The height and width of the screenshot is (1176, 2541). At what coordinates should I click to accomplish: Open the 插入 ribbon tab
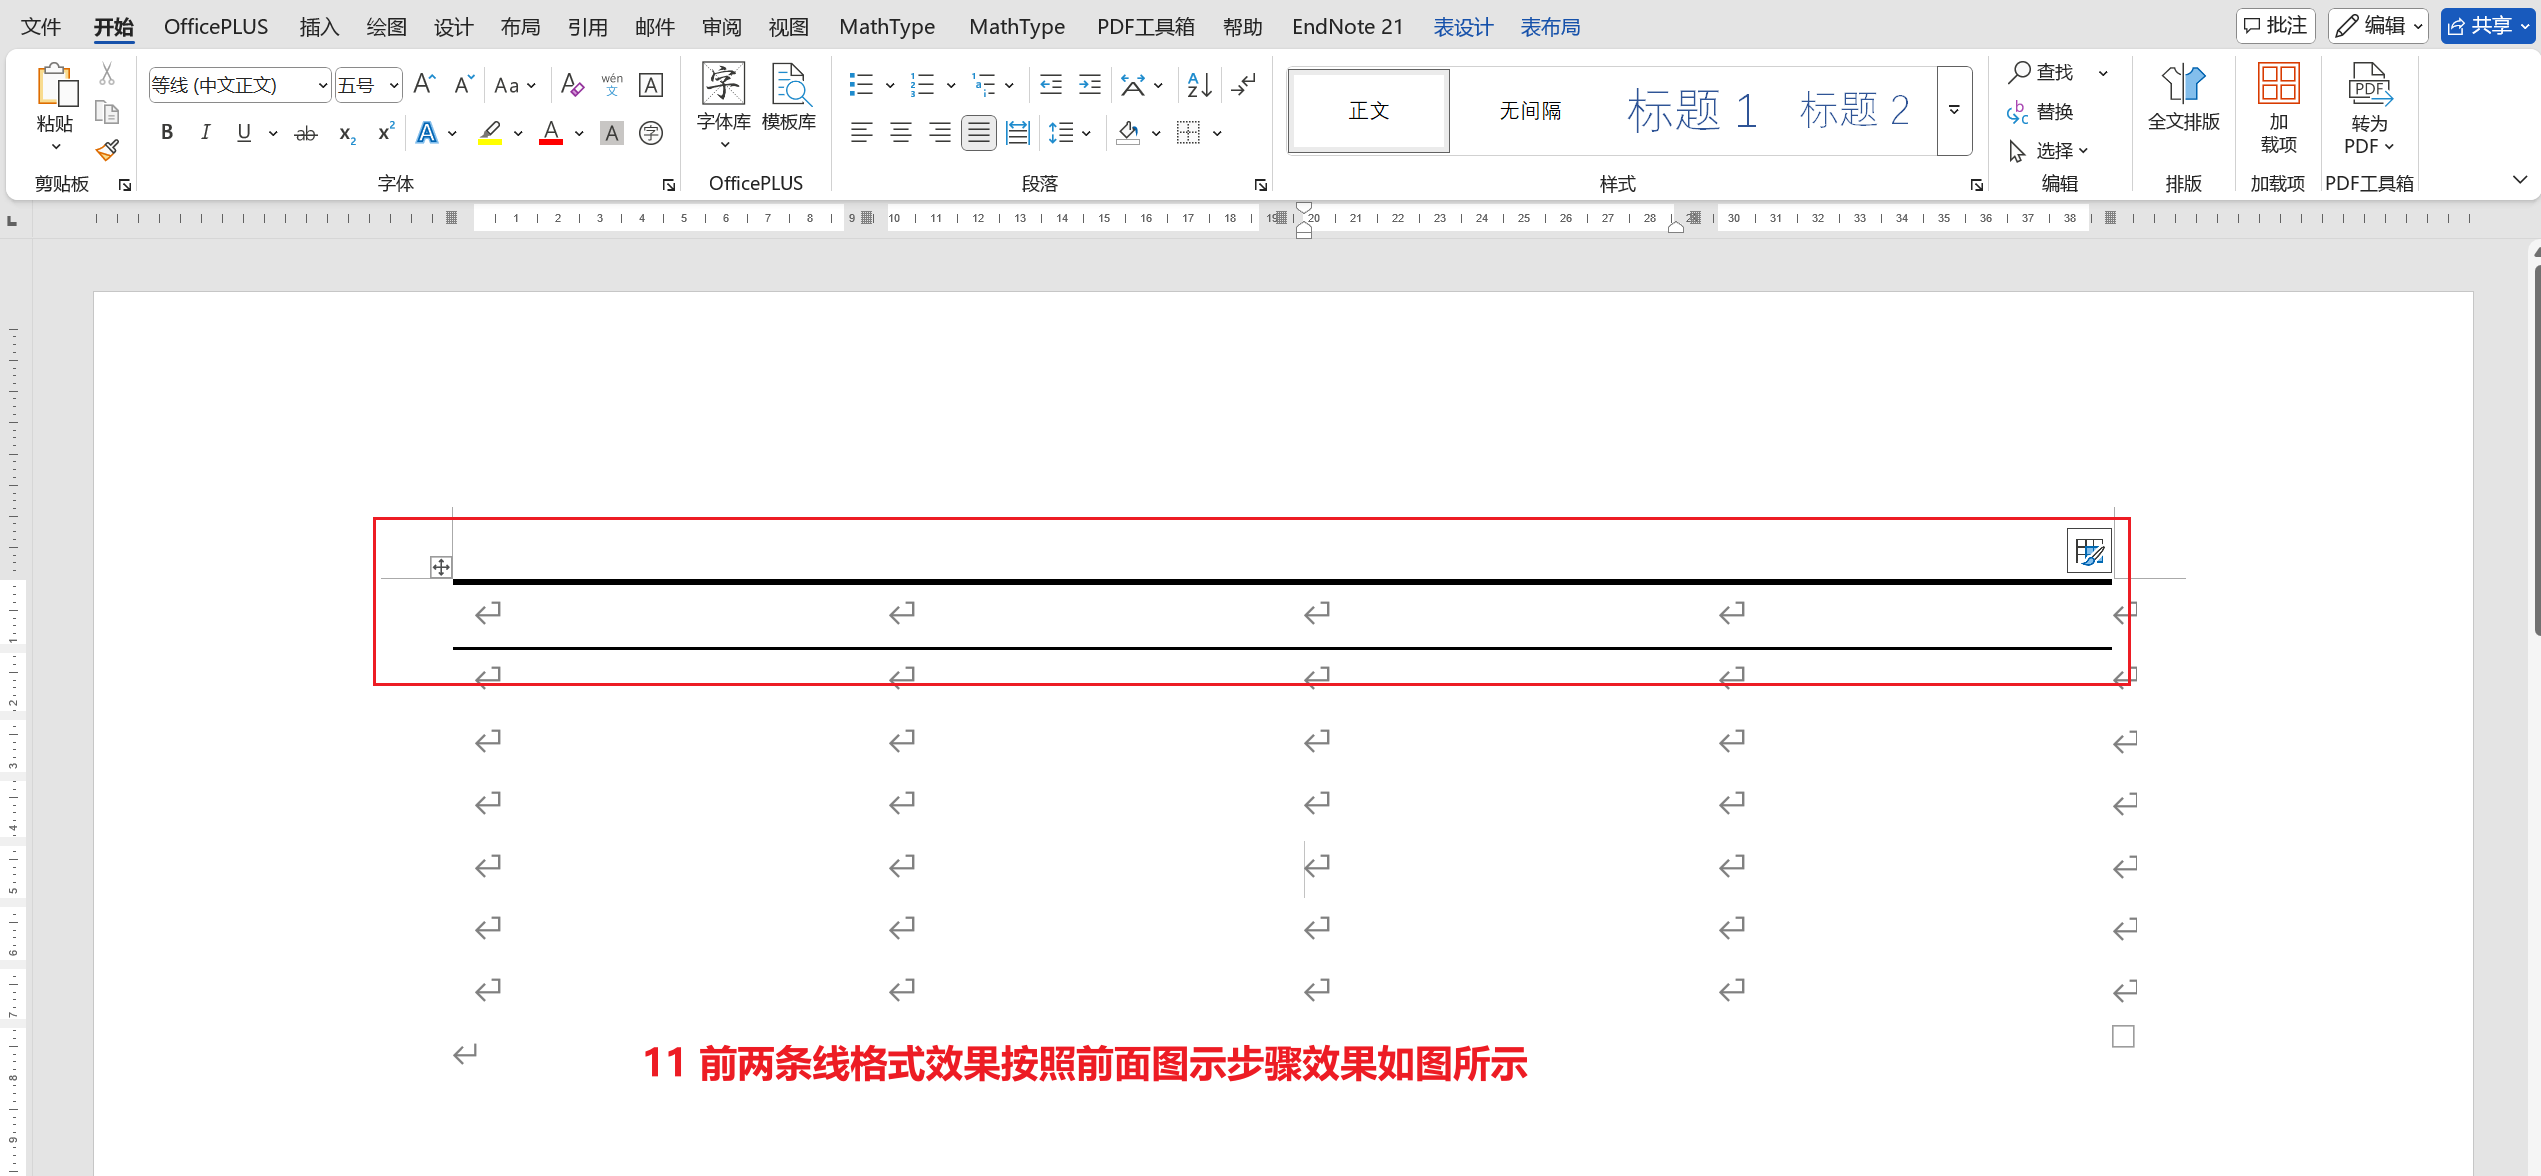[319, 27]
